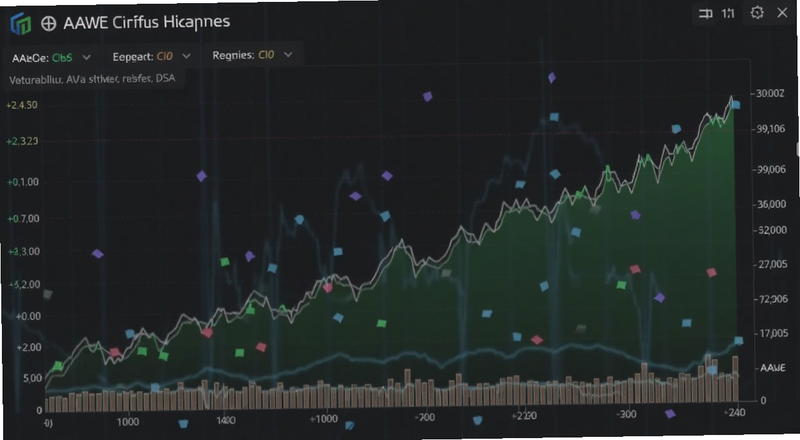This screenshot has height=440, width=800.
Task: Click the circled plus icon before the title
Action: 48,23
